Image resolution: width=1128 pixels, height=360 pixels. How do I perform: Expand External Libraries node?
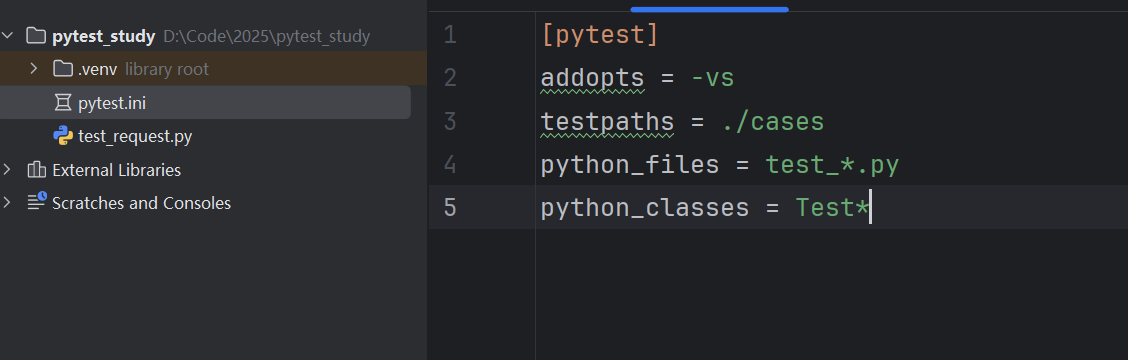point(7,170)
